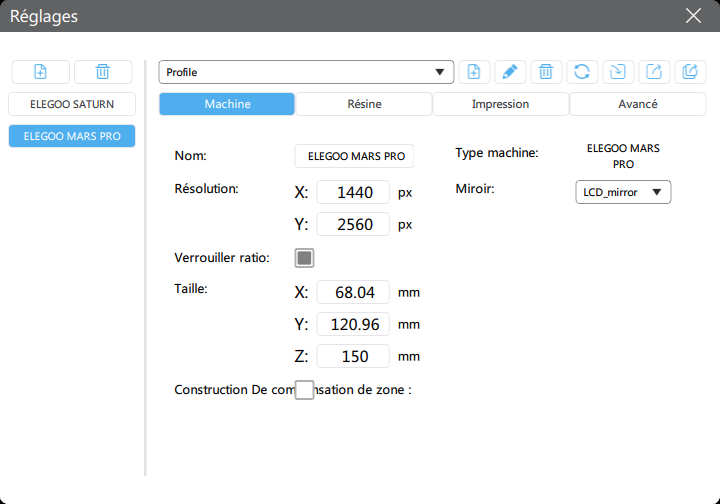Screen dimensions: 720x504
Task: Open the Profile dropdown
Action: click(x=306, y=72)
